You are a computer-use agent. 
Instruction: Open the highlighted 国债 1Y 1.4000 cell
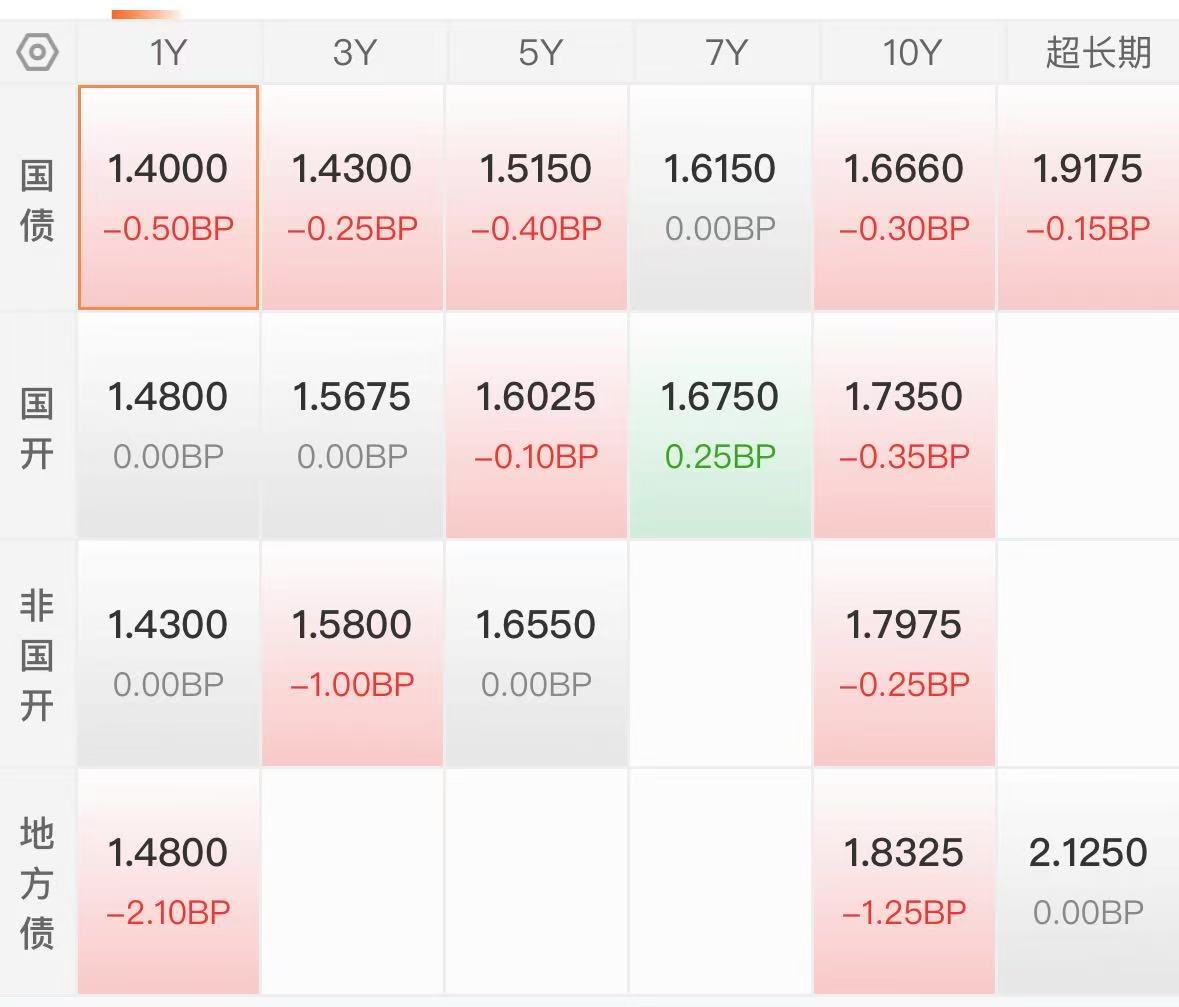(x=168, y=197)
